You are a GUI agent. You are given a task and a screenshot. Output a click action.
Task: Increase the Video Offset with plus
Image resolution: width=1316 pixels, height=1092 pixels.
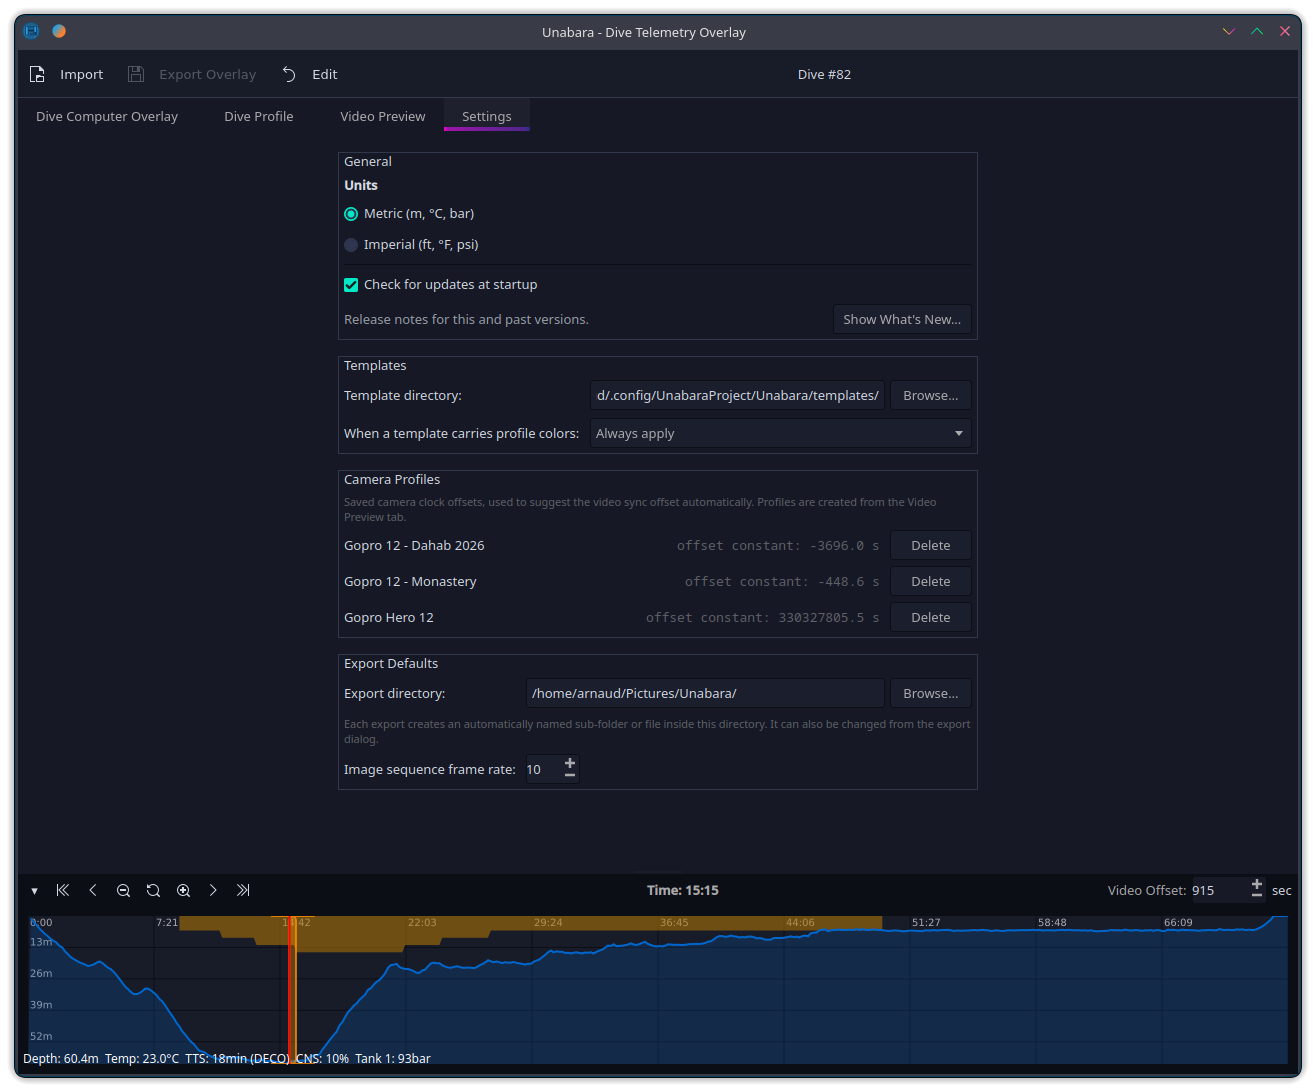1257,884
